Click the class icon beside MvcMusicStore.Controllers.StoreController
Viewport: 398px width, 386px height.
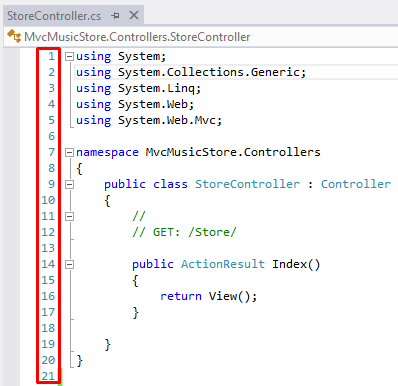[14, 36]
